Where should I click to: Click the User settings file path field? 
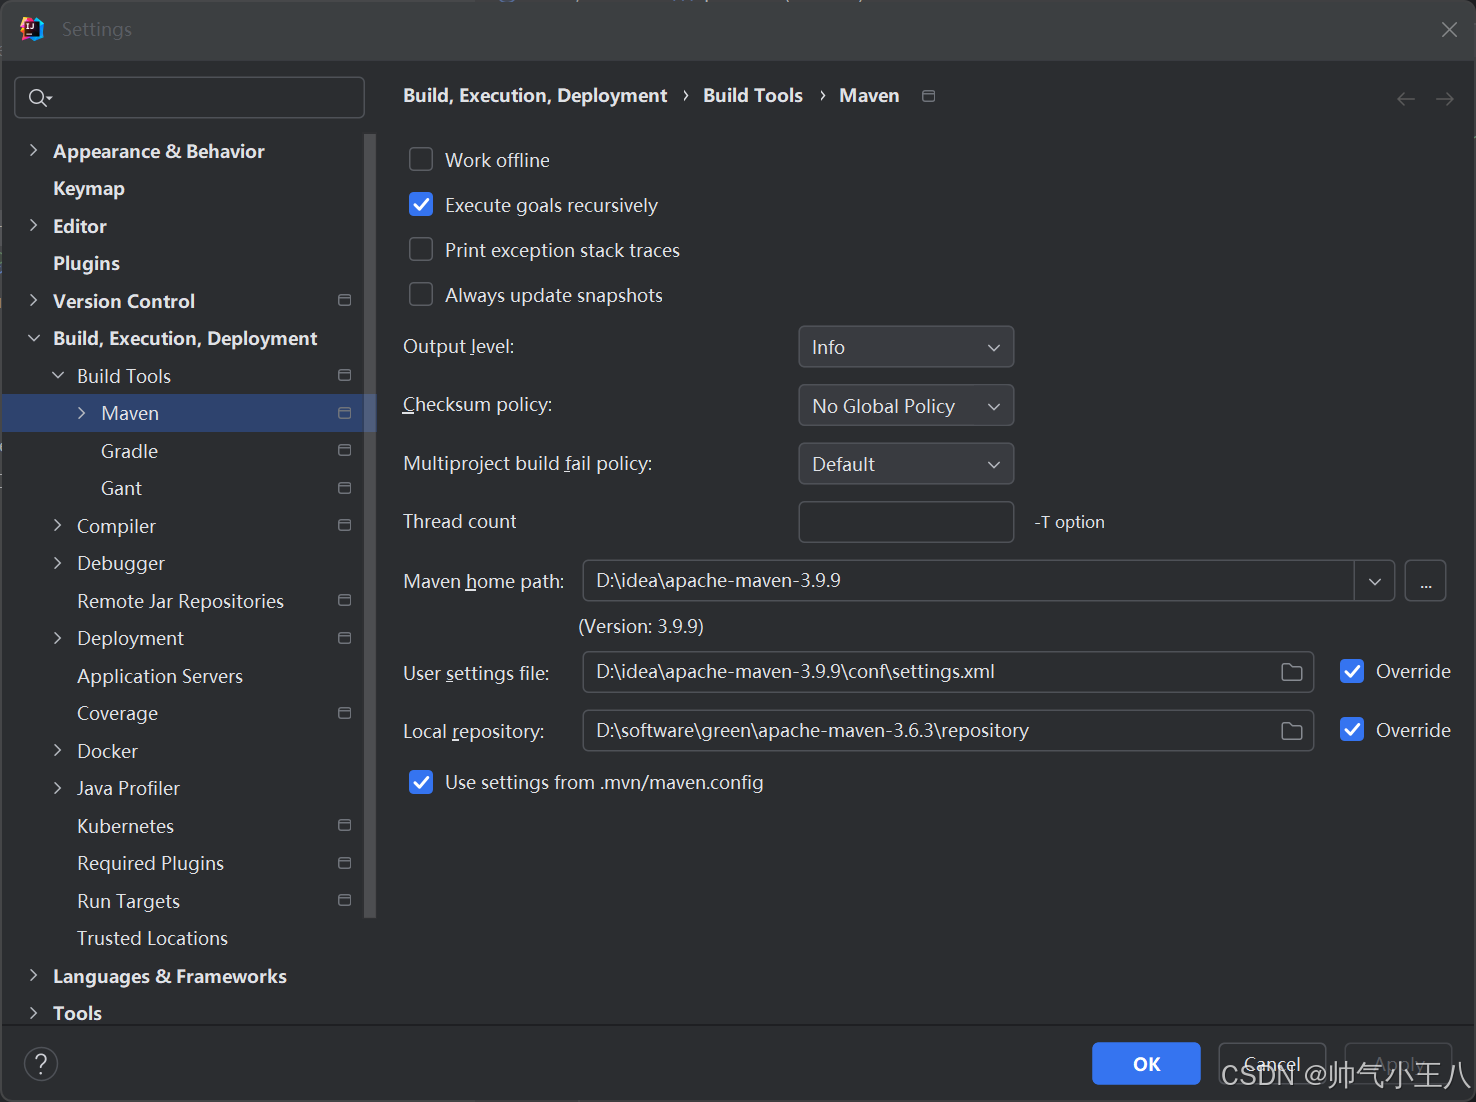point(948,672)
